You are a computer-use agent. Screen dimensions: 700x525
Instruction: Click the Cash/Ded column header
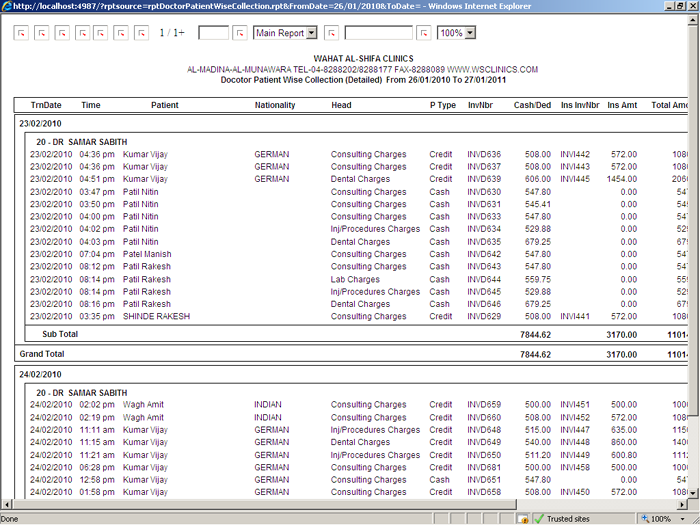[x=532, y=105]
